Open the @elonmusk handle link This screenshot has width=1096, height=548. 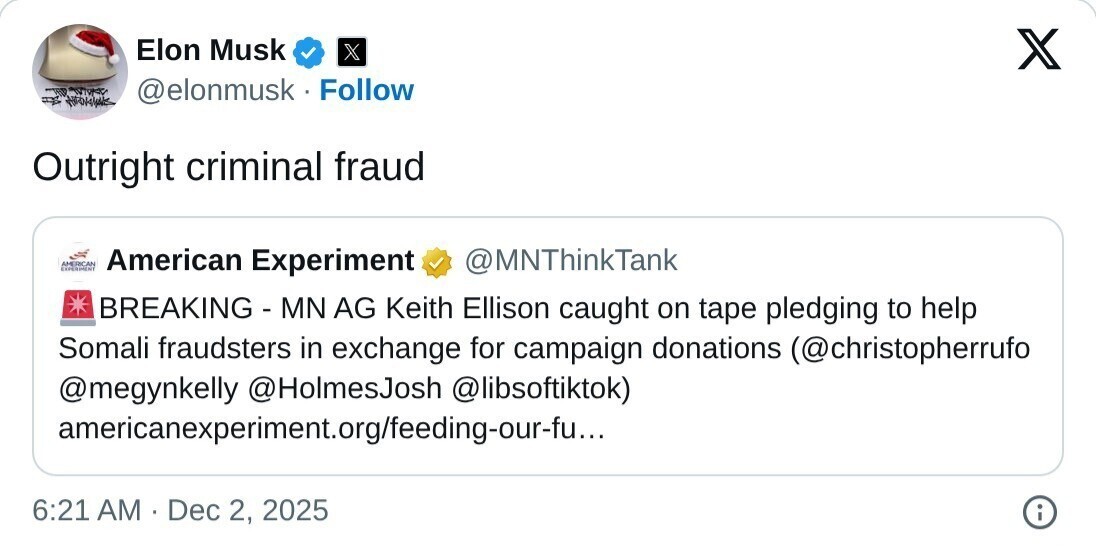[215, 90]
